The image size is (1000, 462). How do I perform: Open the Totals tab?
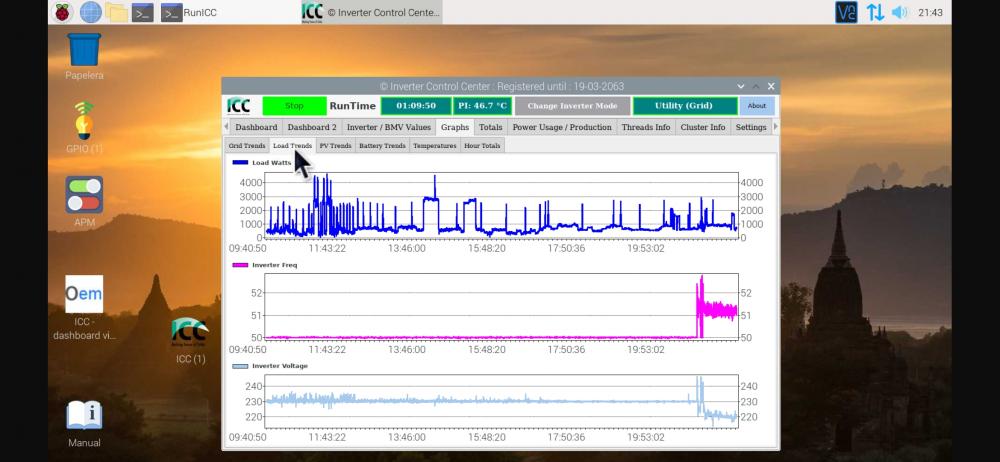tap(490, 127)
